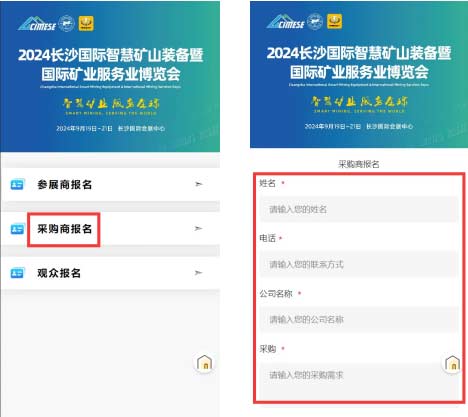Click the 采购商报名 card icon
The image size is (468, 417).
(x=17, y=229)
